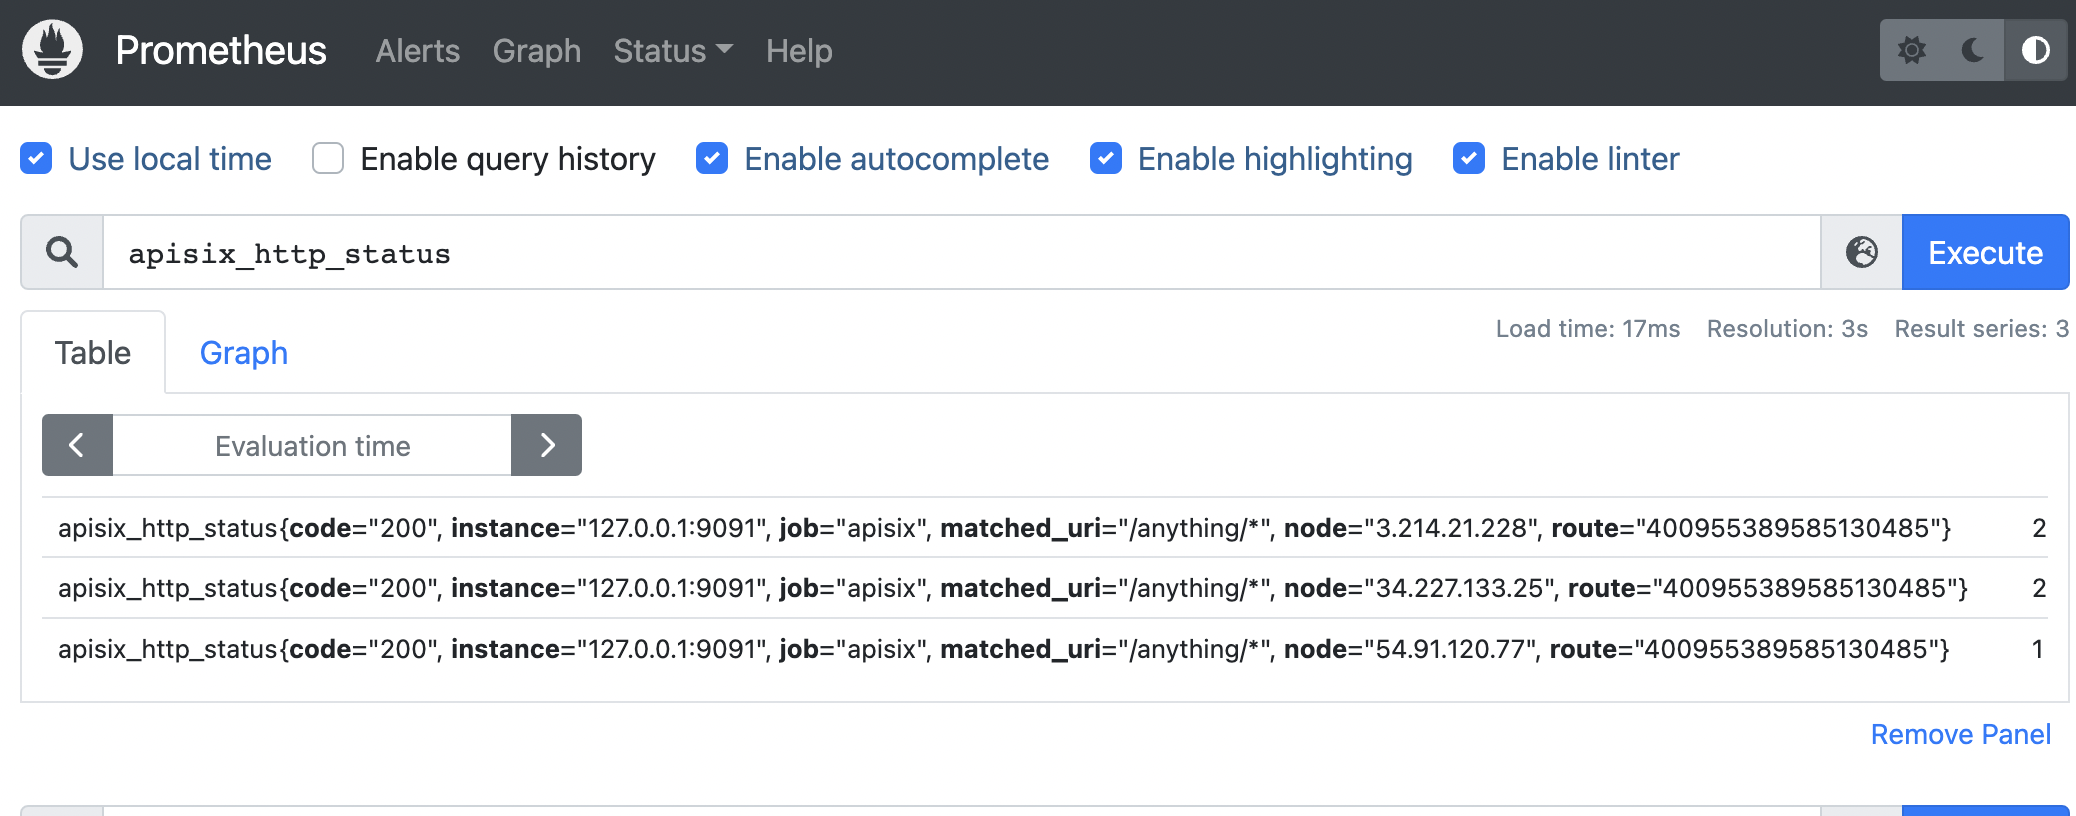Switch to light theme sun icon
Image resolution: width=2076 pixels, height=816 pixels.
[x=1912, y=50]
